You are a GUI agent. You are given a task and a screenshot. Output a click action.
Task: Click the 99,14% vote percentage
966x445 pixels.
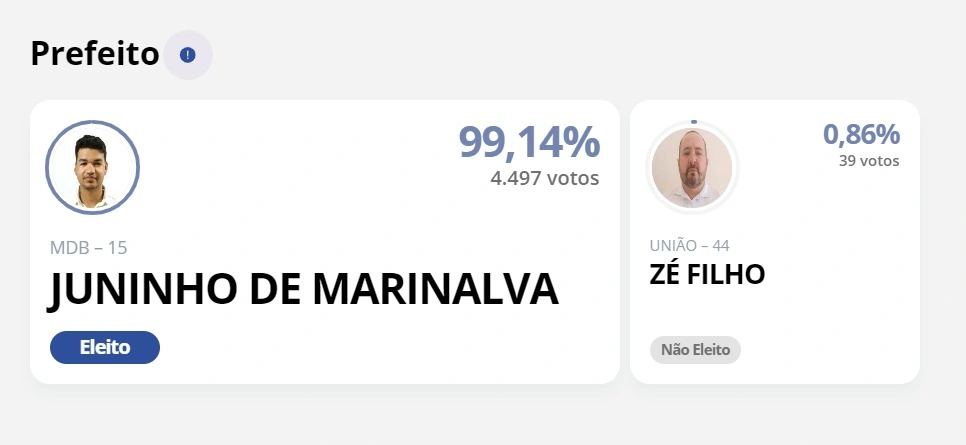point(529,143)
